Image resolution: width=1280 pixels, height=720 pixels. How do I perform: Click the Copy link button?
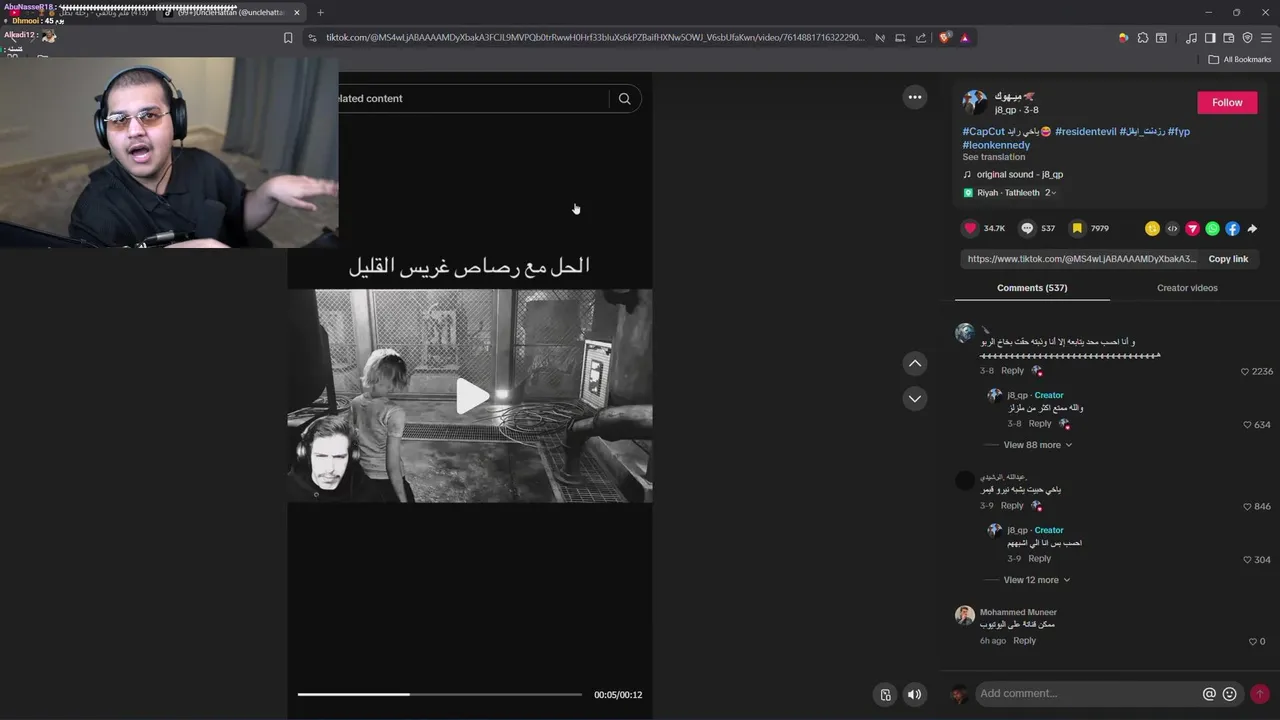click(x=1228, y=259)
